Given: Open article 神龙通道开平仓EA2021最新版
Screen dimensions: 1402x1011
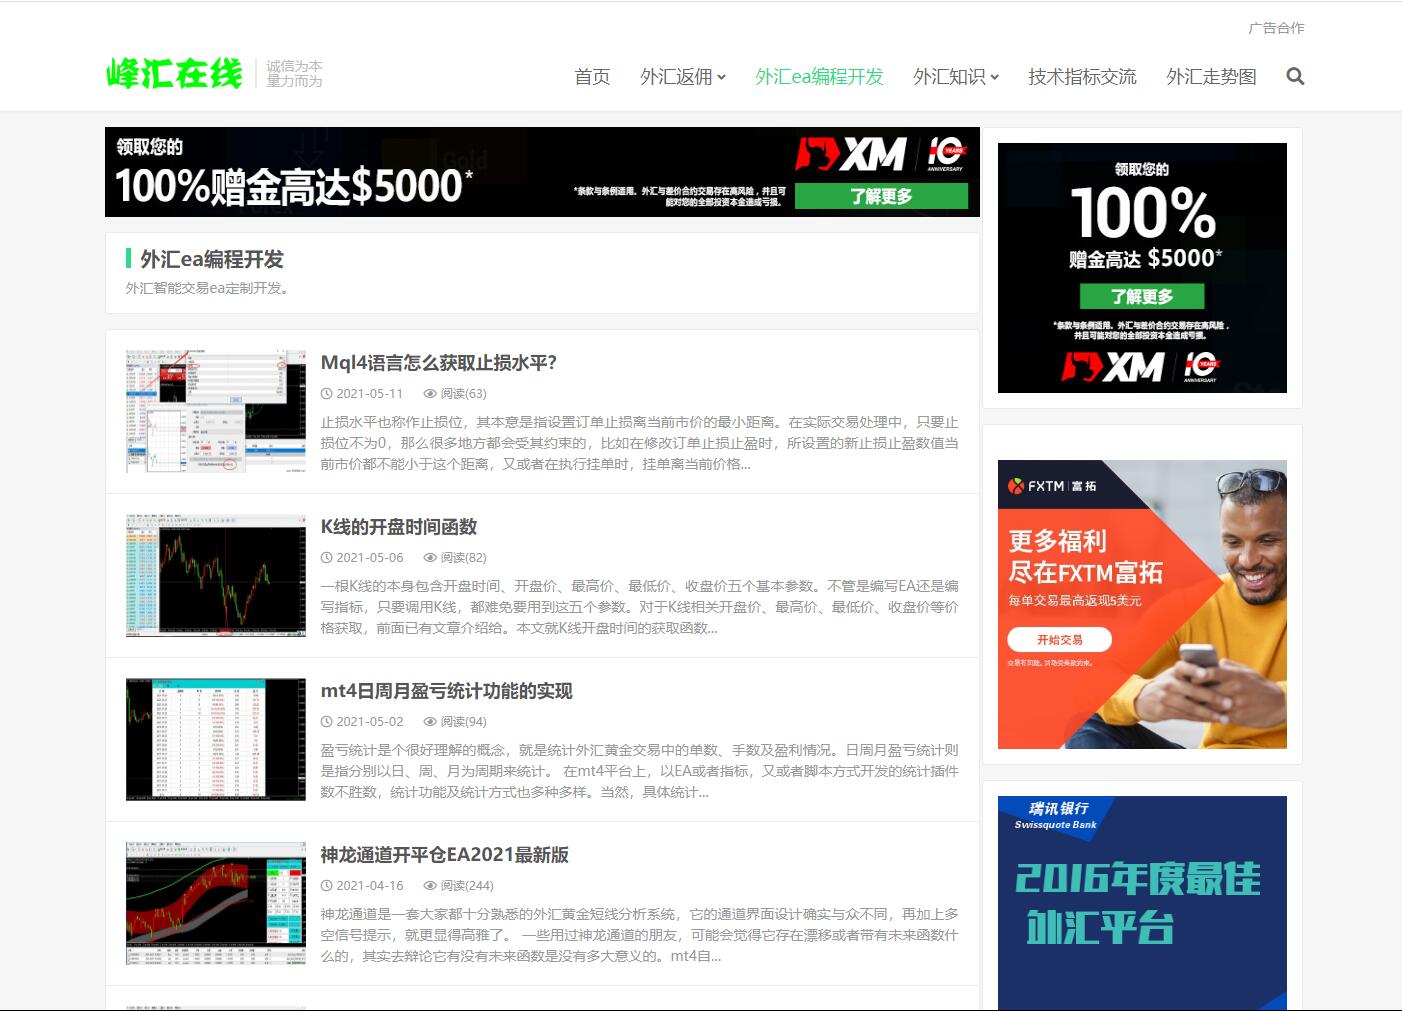Looking at the screenshot, I should point(445,855).
